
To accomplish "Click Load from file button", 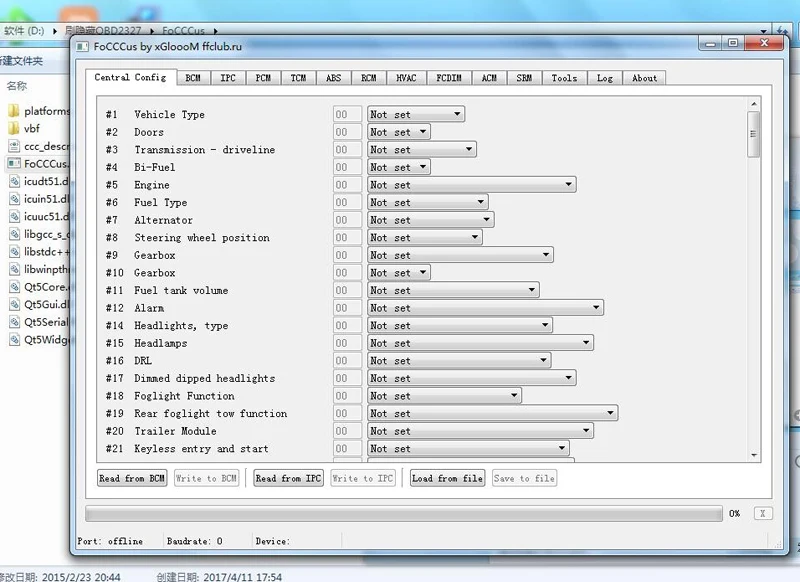I will [x=447, y=478].
